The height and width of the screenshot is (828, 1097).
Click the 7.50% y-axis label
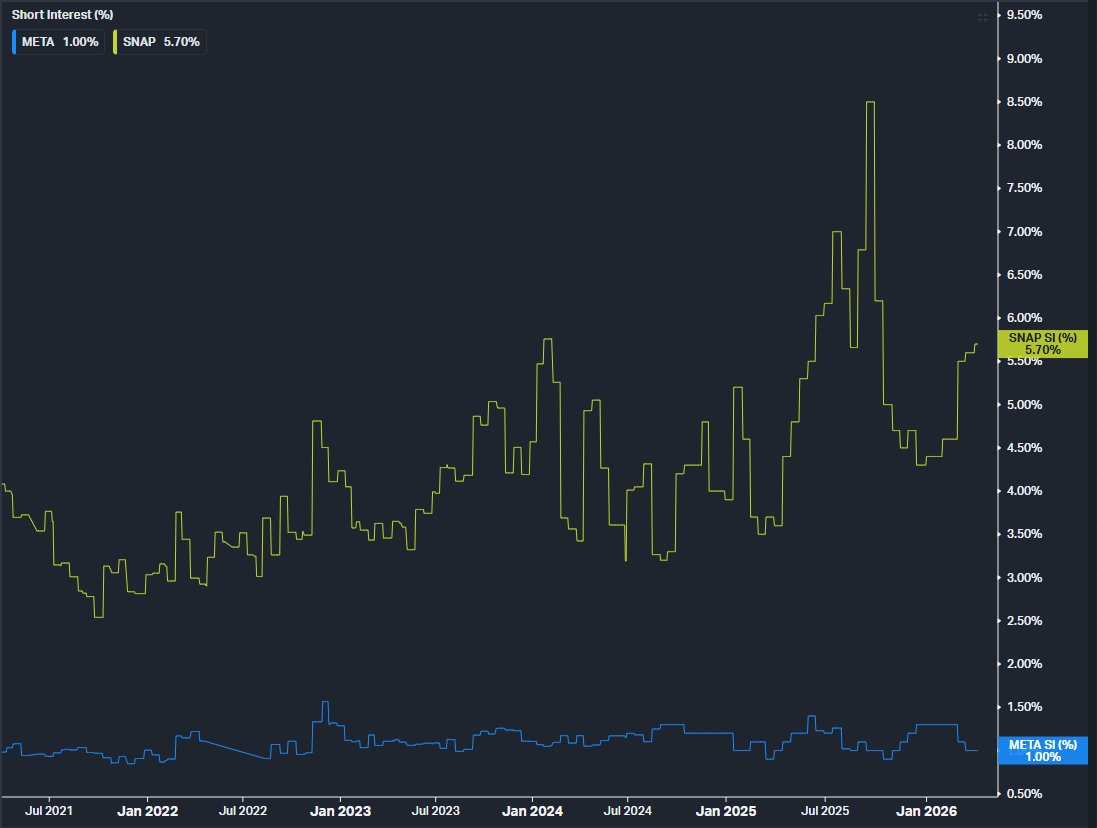click(x=1024, y=188)
